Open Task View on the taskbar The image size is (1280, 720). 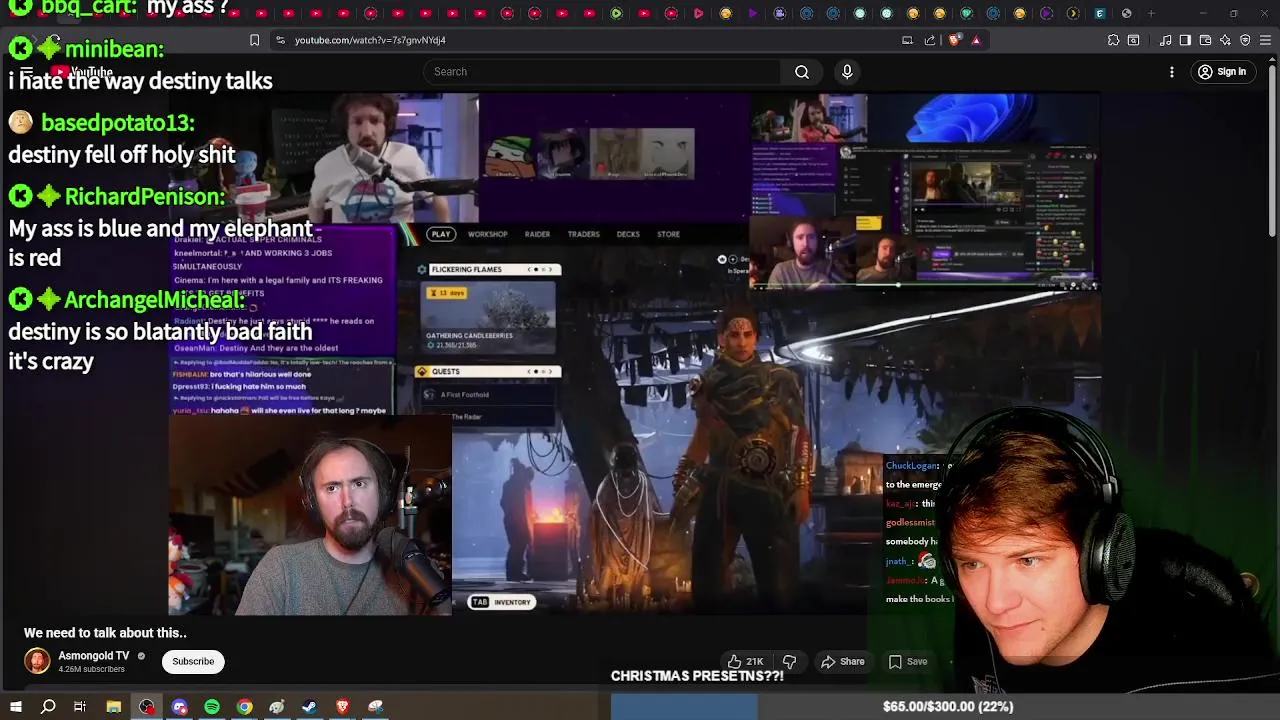pos(80,707)
